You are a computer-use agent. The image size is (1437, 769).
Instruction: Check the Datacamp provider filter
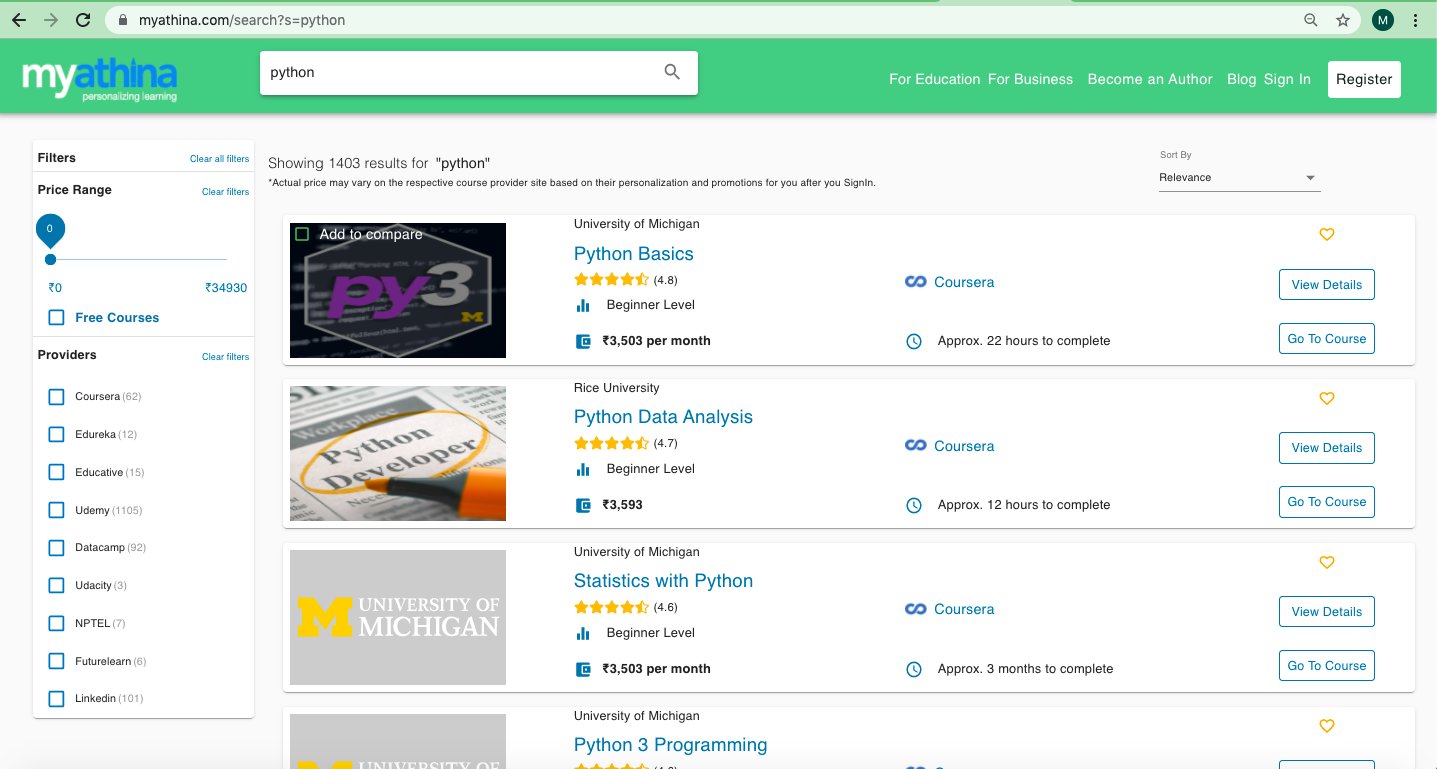point(57,548)
